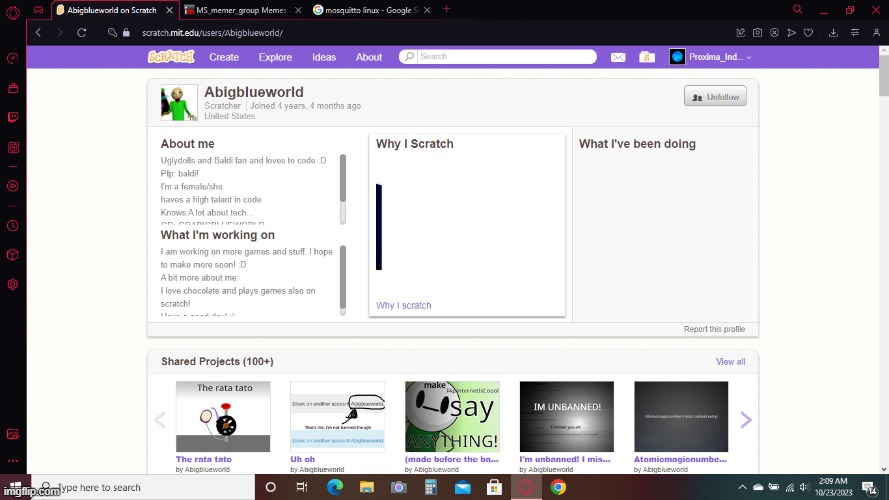Open Atomiomagionumbe... project title link
This screenshot has width=889, height=500.
click(680, 459)
